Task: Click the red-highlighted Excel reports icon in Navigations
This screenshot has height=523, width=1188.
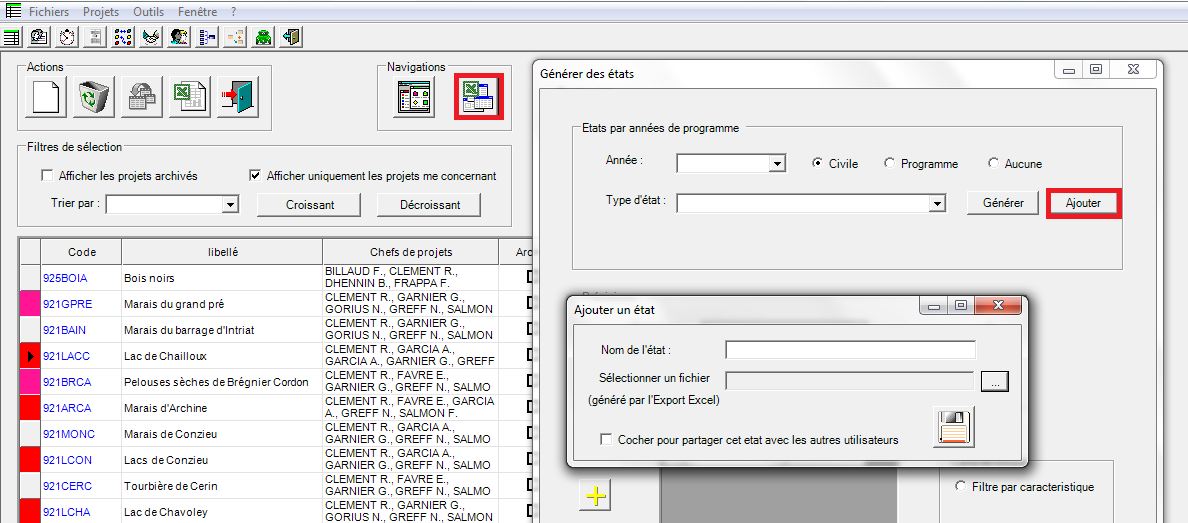Action: point(478,98)
